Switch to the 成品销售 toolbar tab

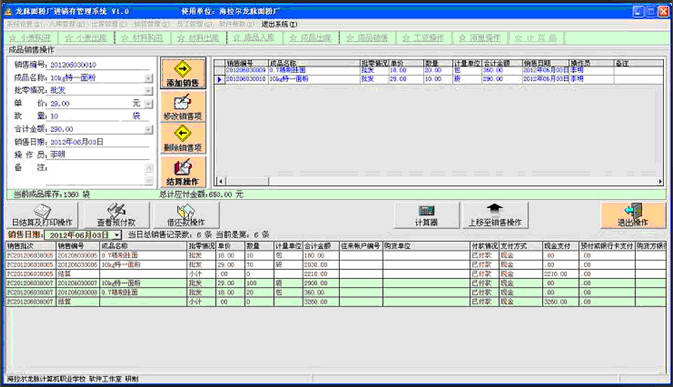pyautogui.click(x=368, y=38)
